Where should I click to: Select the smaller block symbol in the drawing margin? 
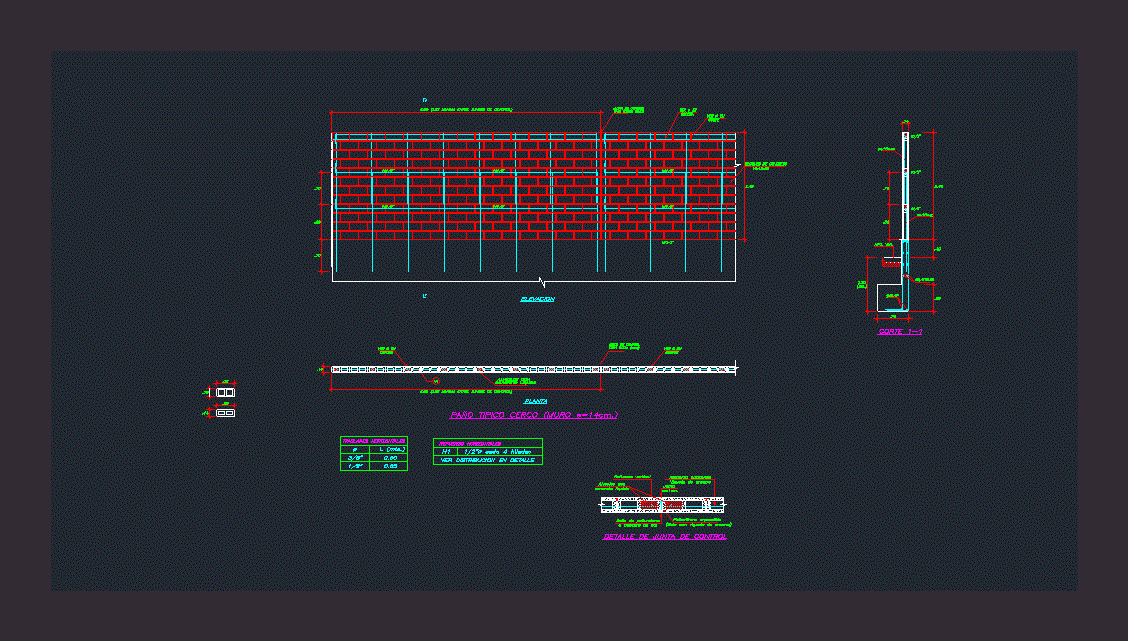click(225, 413)
